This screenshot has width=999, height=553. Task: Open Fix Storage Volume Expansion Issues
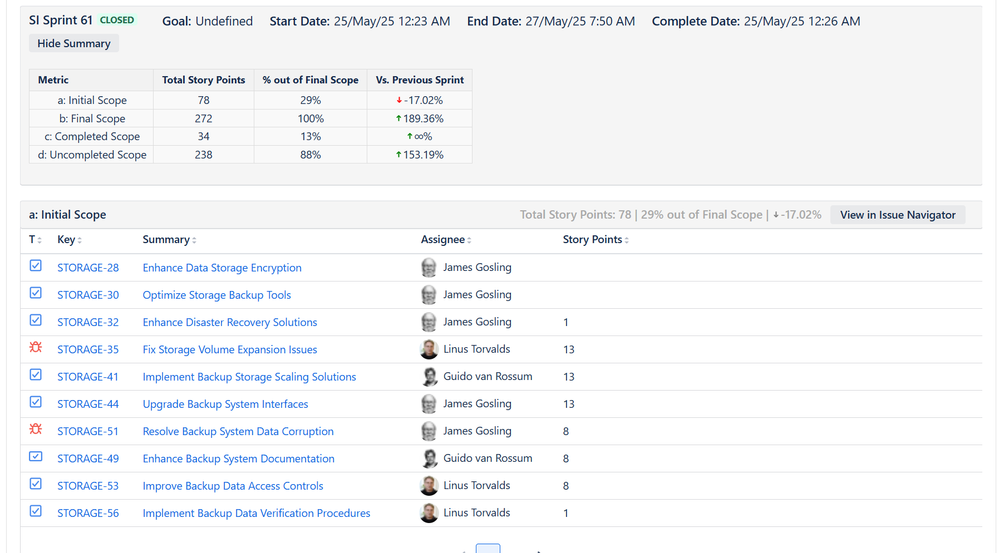click(230, 349)
